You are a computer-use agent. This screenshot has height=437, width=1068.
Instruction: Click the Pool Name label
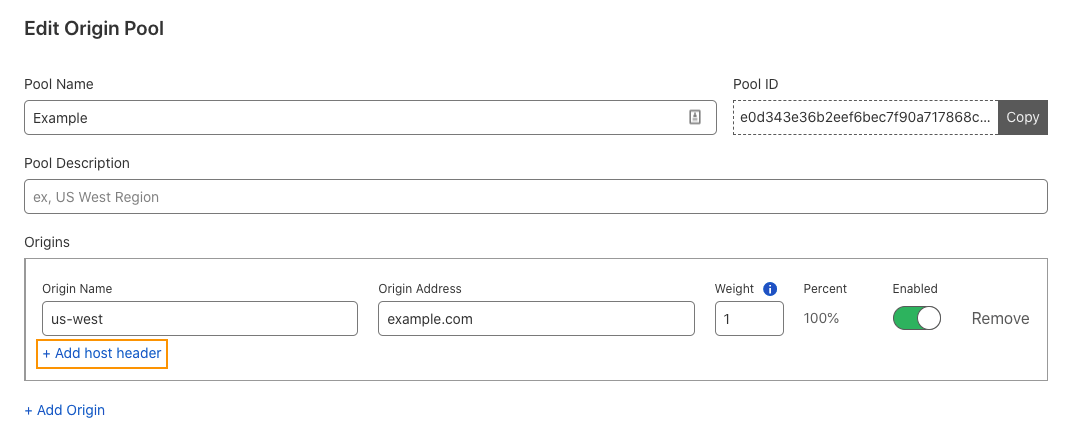pyautogui.click(x=59, y=84)
